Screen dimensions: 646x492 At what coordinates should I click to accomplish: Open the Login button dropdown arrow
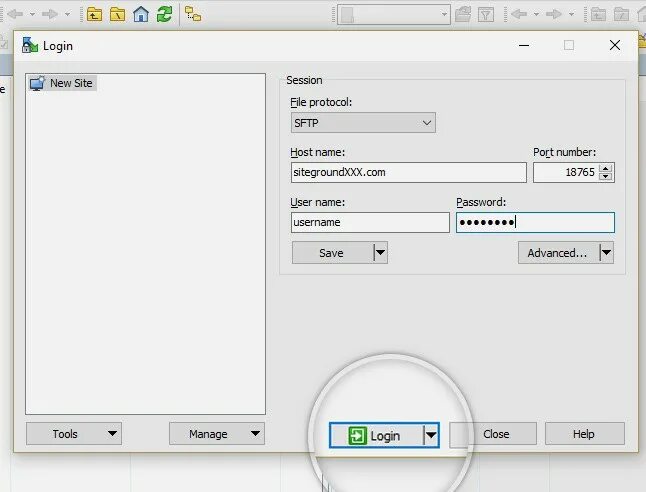pos(431,435)
